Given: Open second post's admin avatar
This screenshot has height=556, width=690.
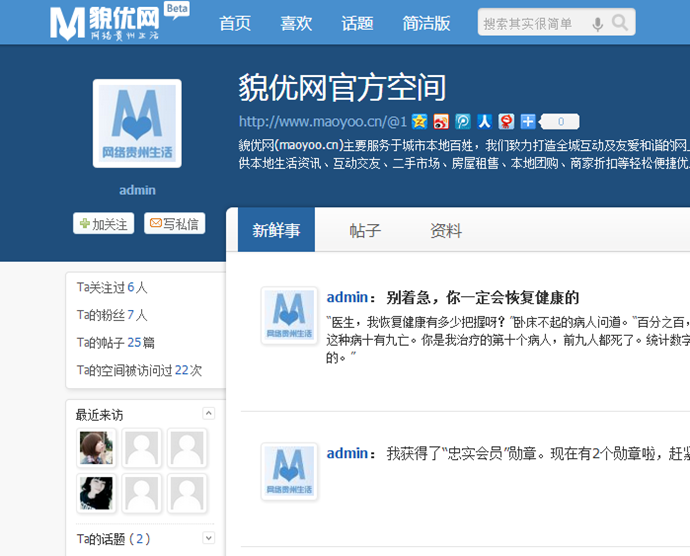Looking at the screenshot, I should pos(289,471).
